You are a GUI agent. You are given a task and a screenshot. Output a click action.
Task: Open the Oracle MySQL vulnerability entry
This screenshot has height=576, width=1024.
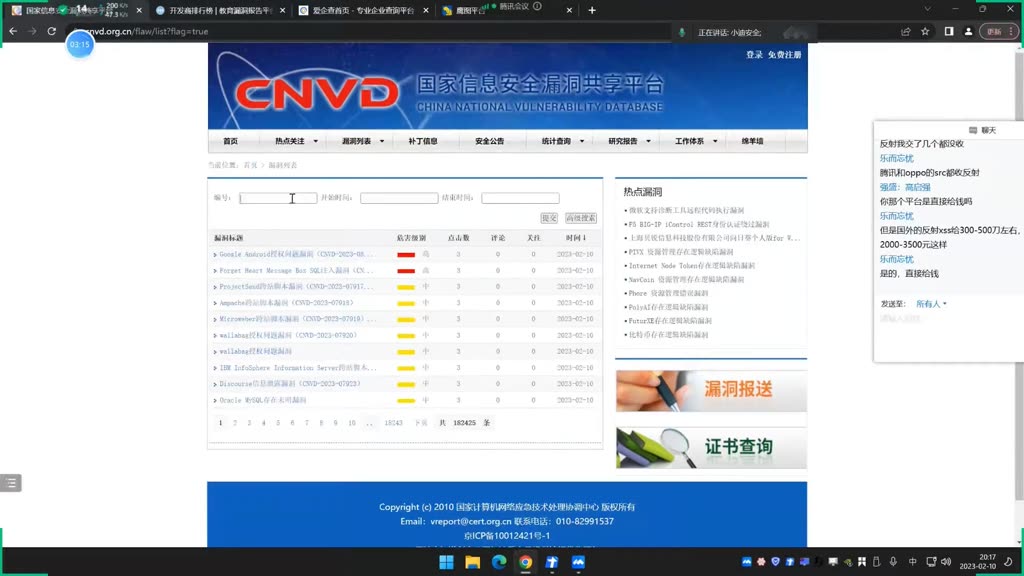263,400
